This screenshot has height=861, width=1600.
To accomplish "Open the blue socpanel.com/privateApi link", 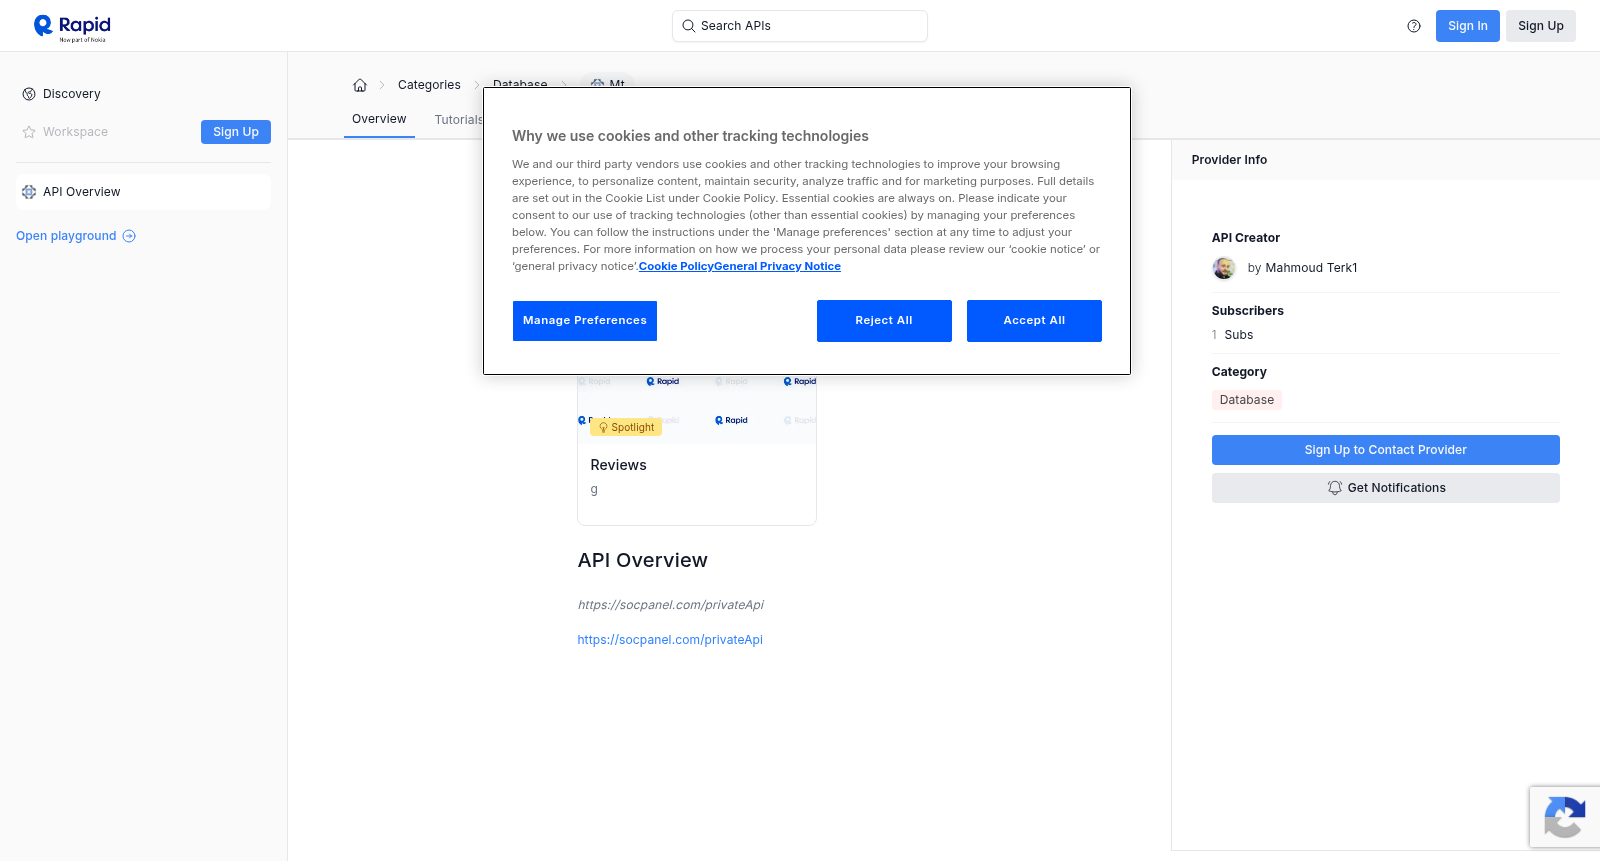I will click(x=670, y=640).
